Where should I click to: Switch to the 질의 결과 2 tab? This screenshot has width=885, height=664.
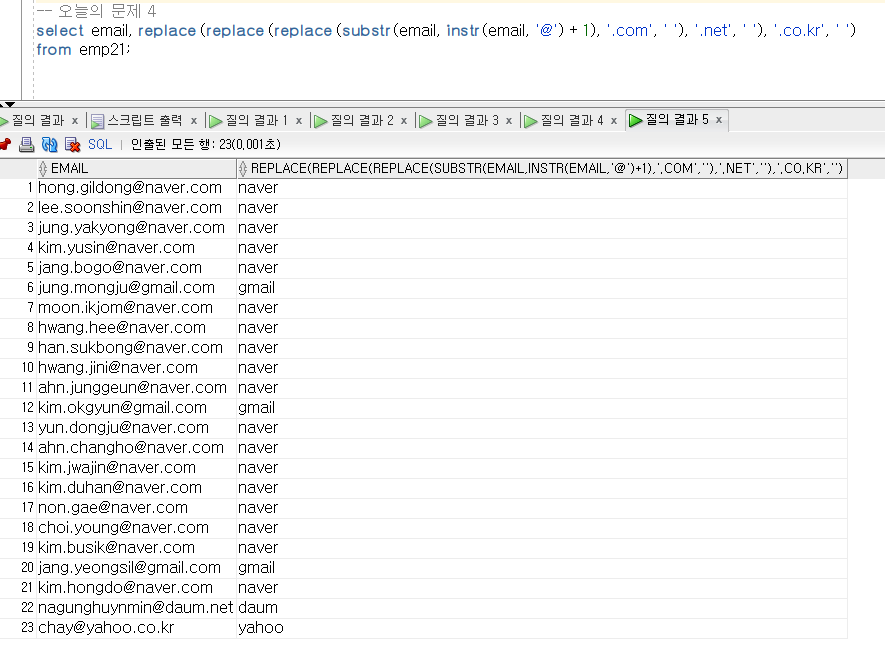(362, 120)
